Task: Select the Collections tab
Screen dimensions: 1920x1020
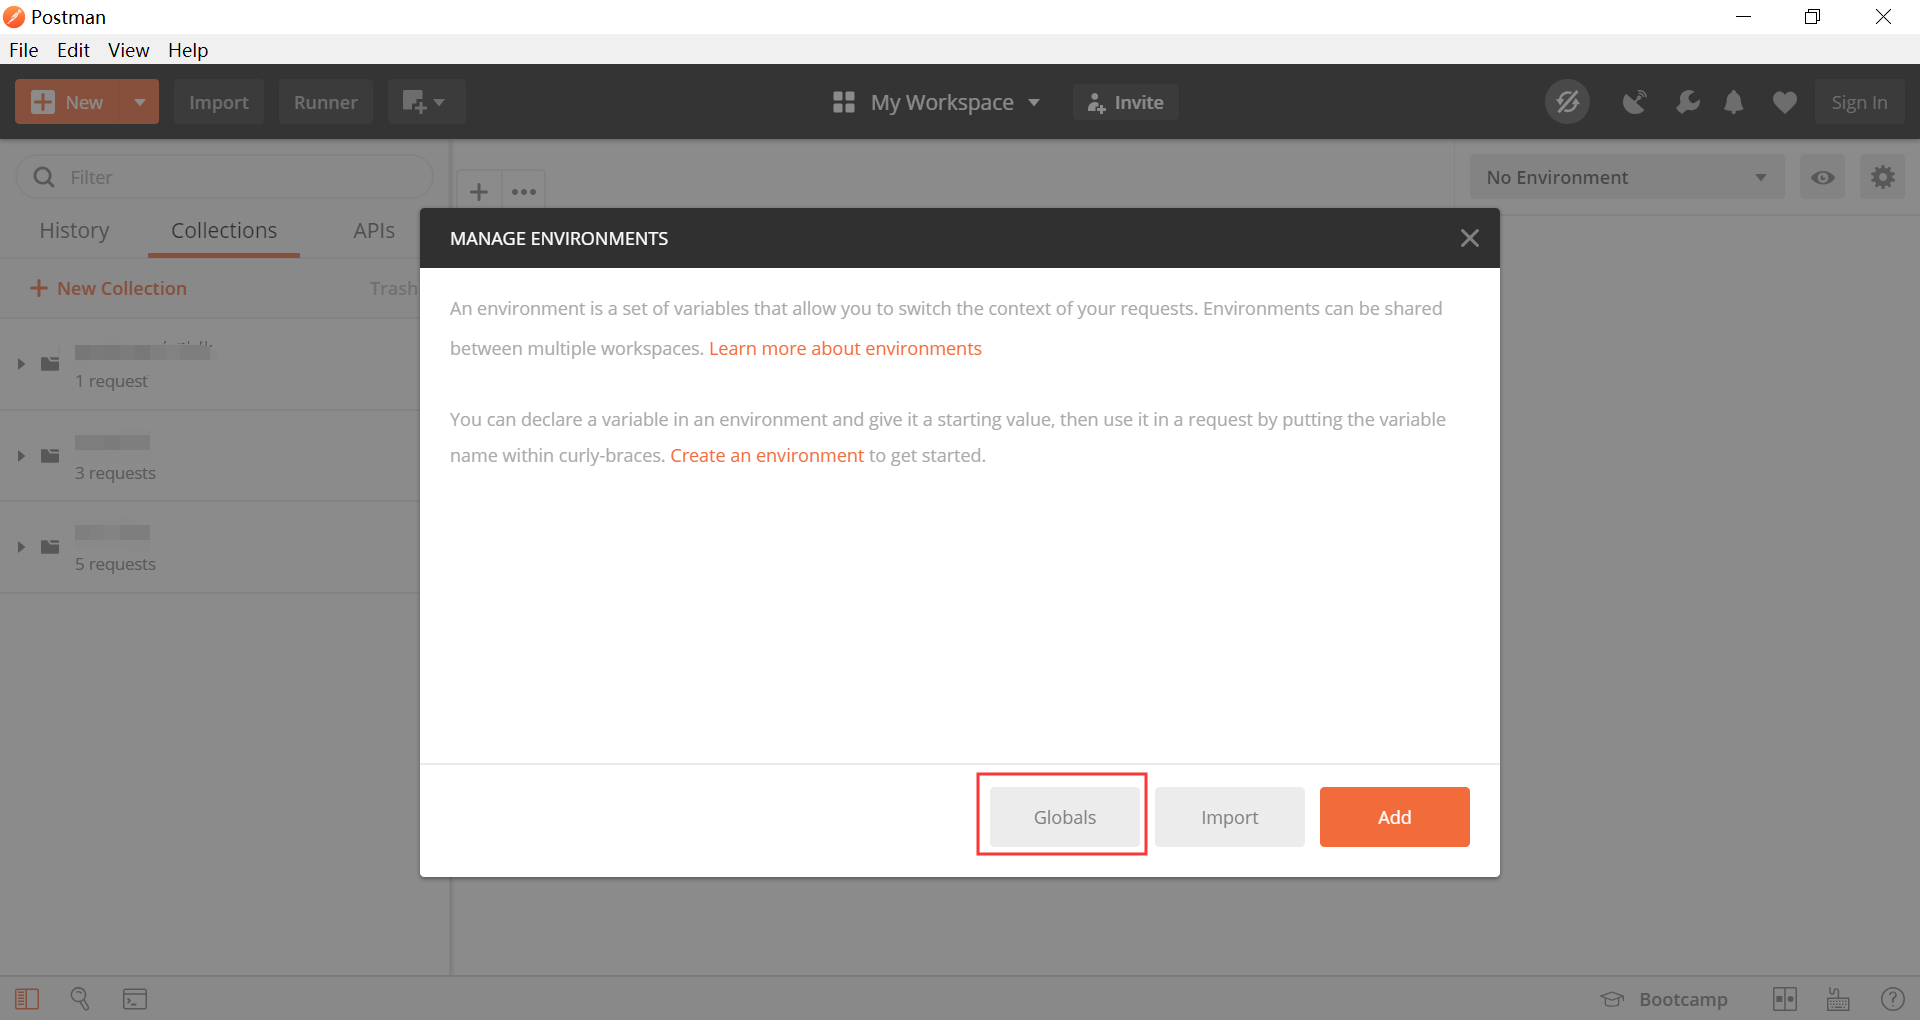Action: 224,230
